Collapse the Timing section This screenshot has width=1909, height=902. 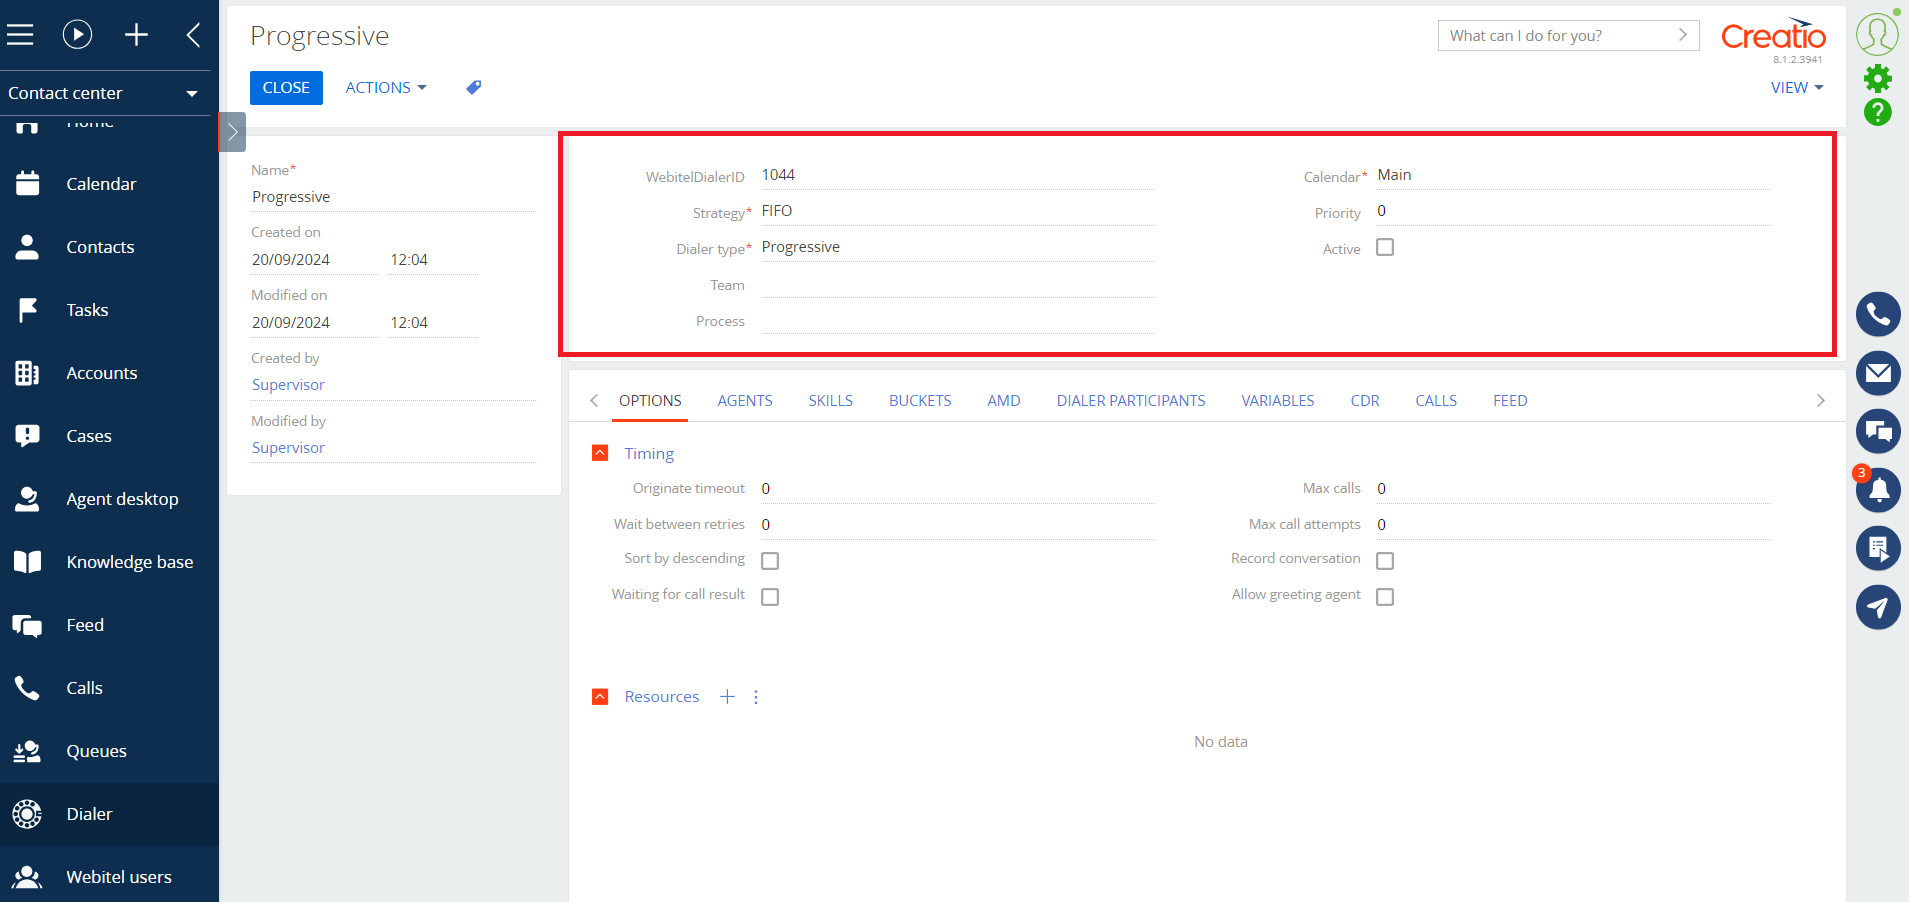point(600,453)
